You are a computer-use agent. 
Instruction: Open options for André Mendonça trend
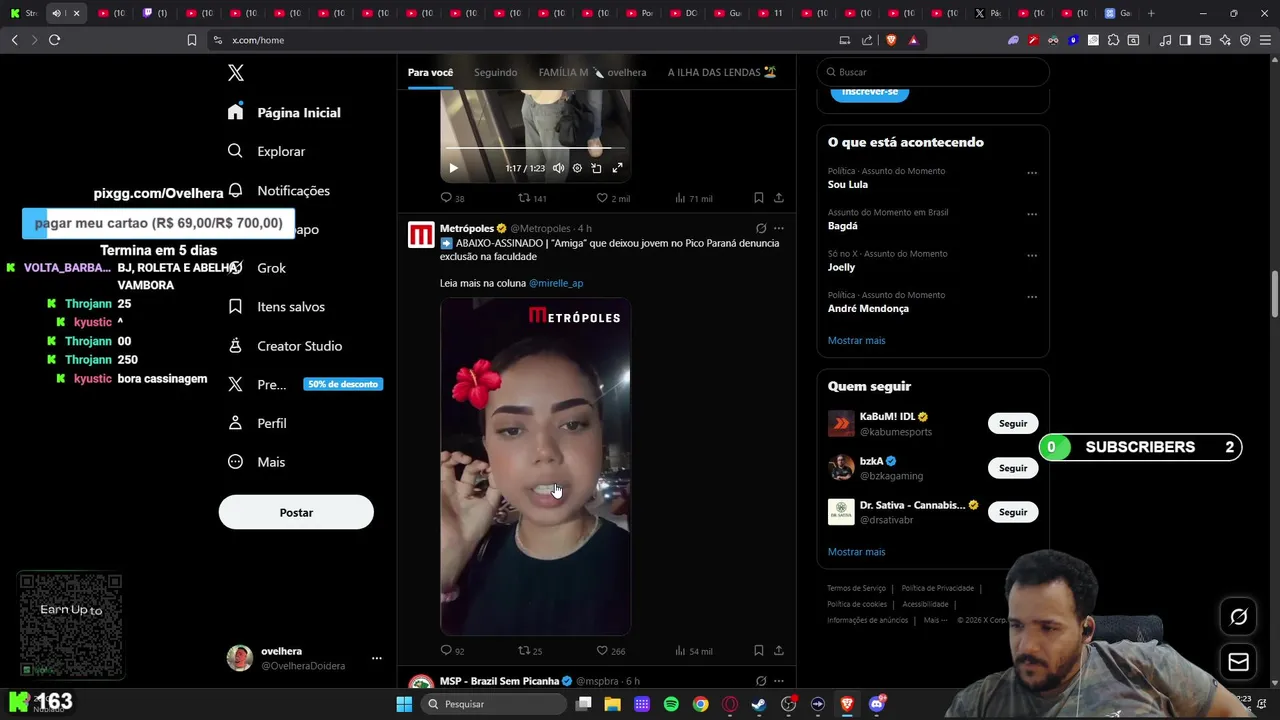pos(1032,297)
